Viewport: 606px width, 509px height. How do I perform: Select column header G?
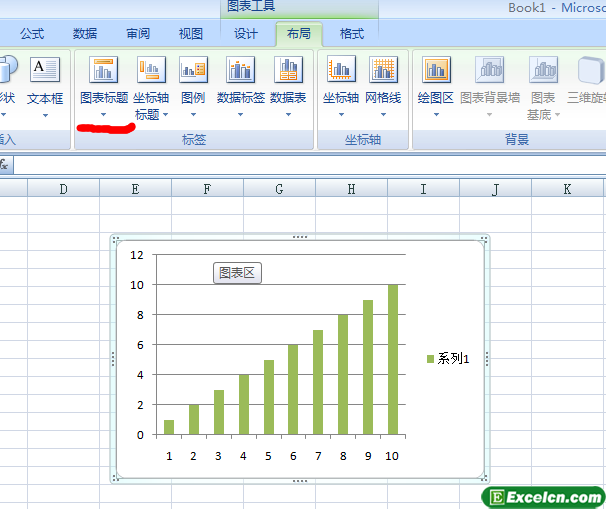point(279,189)
